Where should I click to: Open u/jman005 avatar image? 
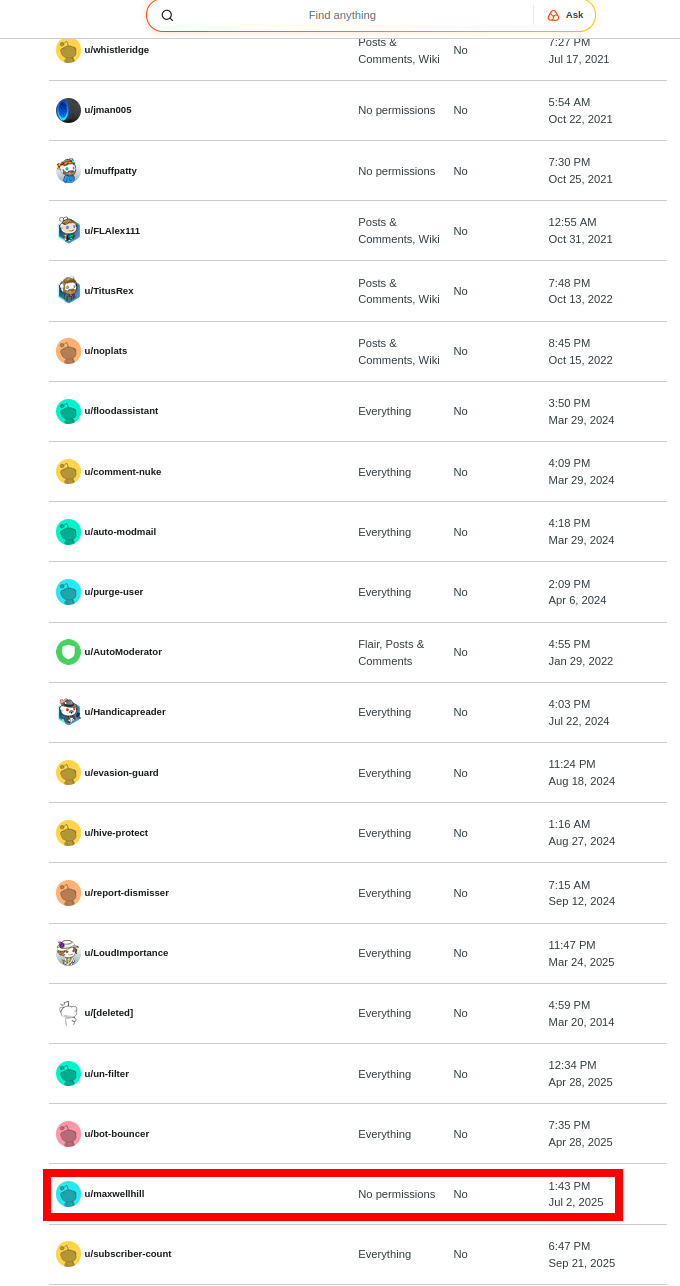click(x=68, y=111)
